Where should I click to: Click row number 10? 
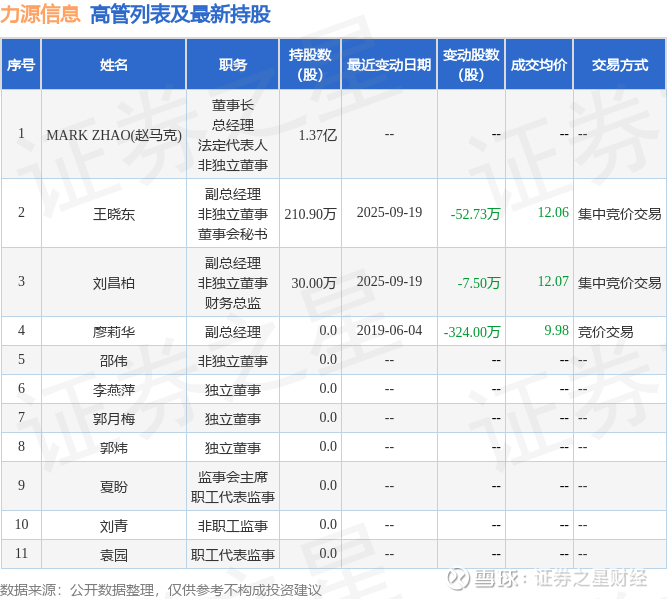[x=21, y=524]
